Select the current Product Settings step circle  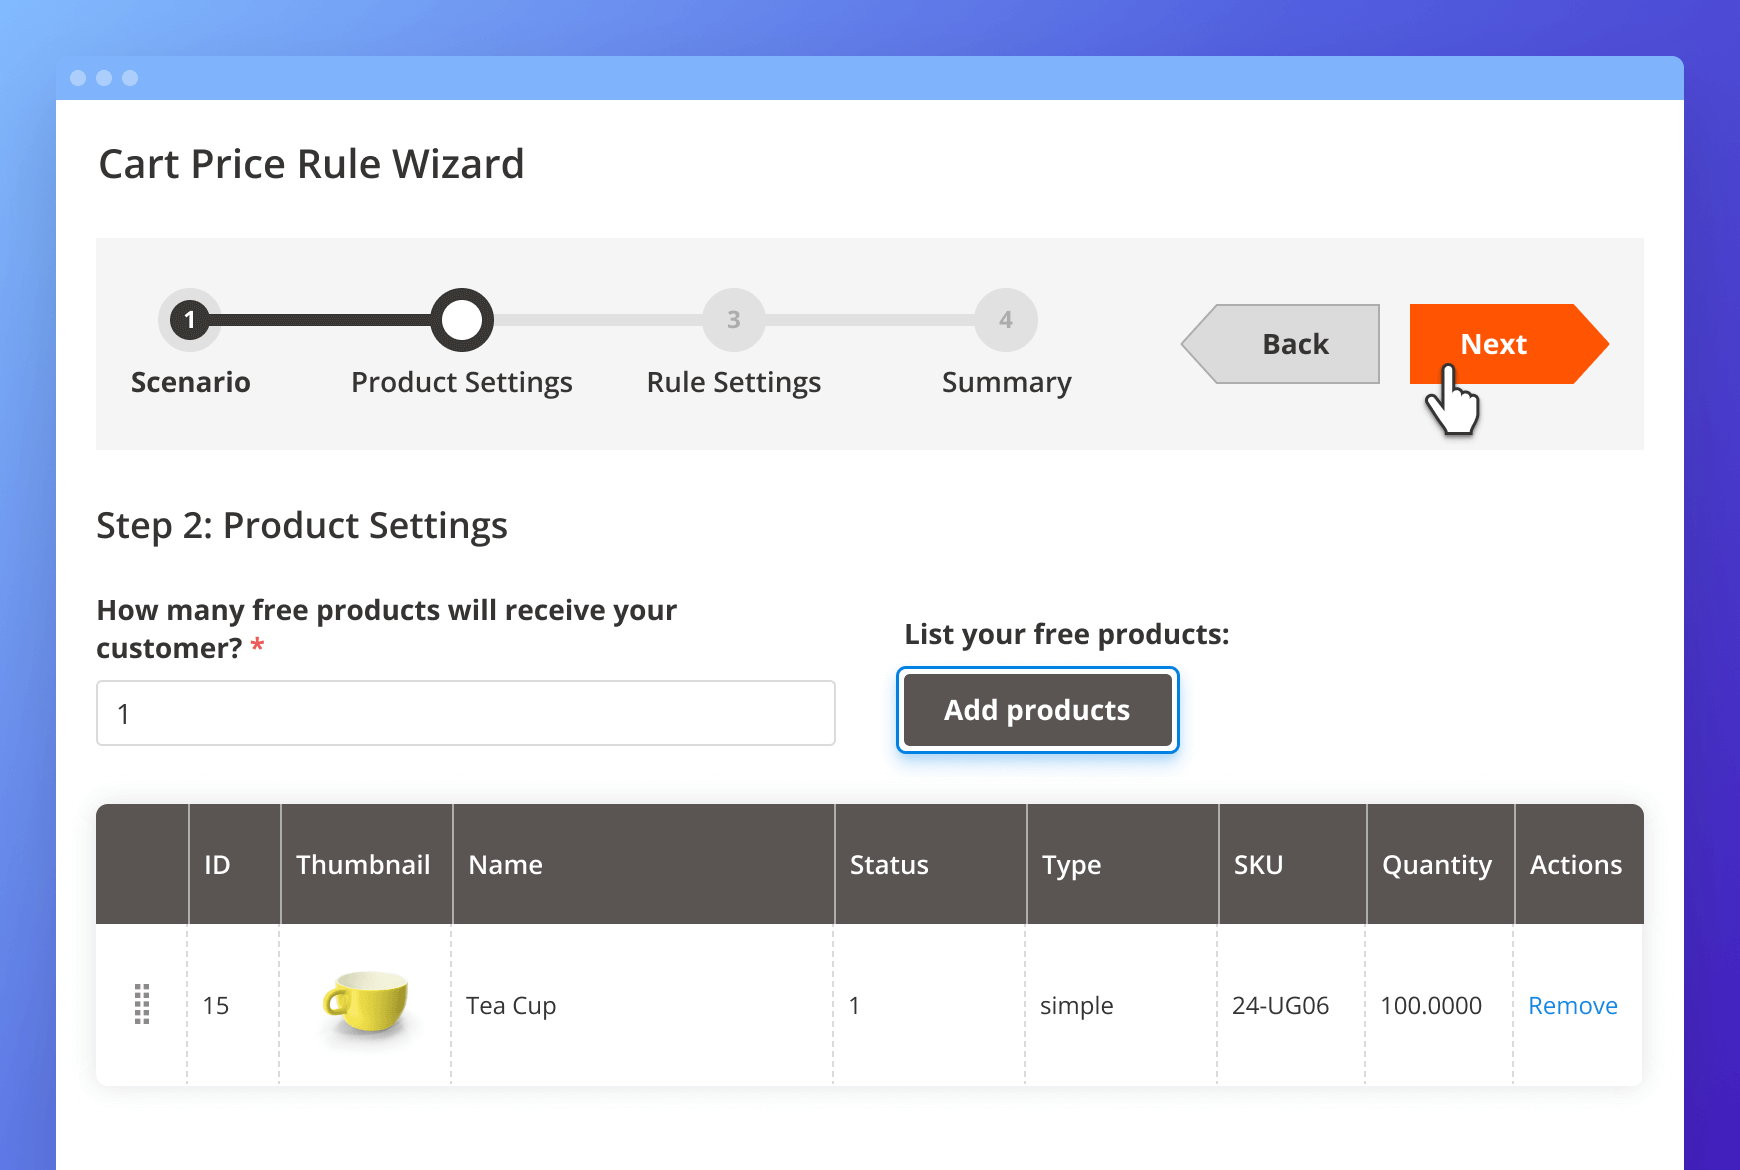[462, 320]
